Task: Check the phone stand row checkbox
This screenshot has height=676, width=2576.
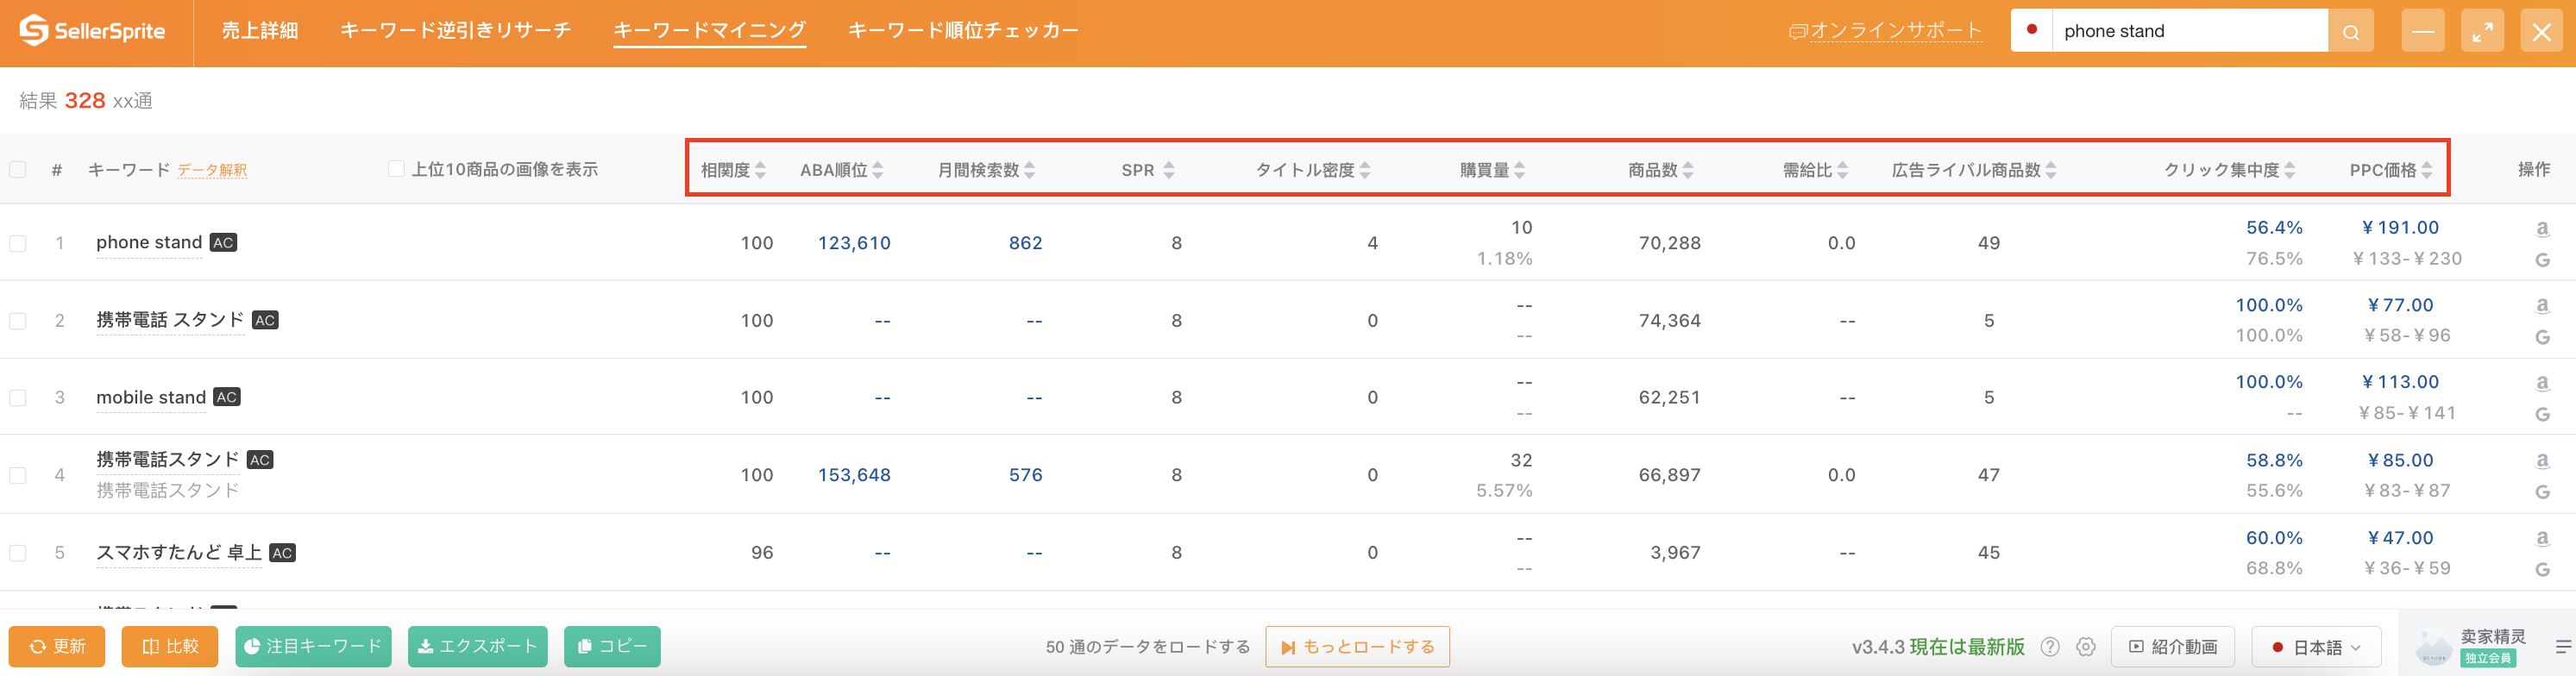Action: (18, 244)
